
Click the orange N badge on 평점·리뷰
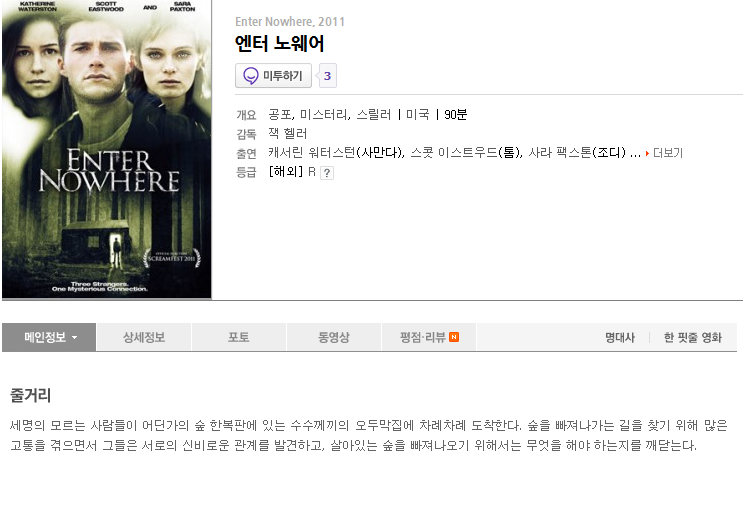click(454, 337)
